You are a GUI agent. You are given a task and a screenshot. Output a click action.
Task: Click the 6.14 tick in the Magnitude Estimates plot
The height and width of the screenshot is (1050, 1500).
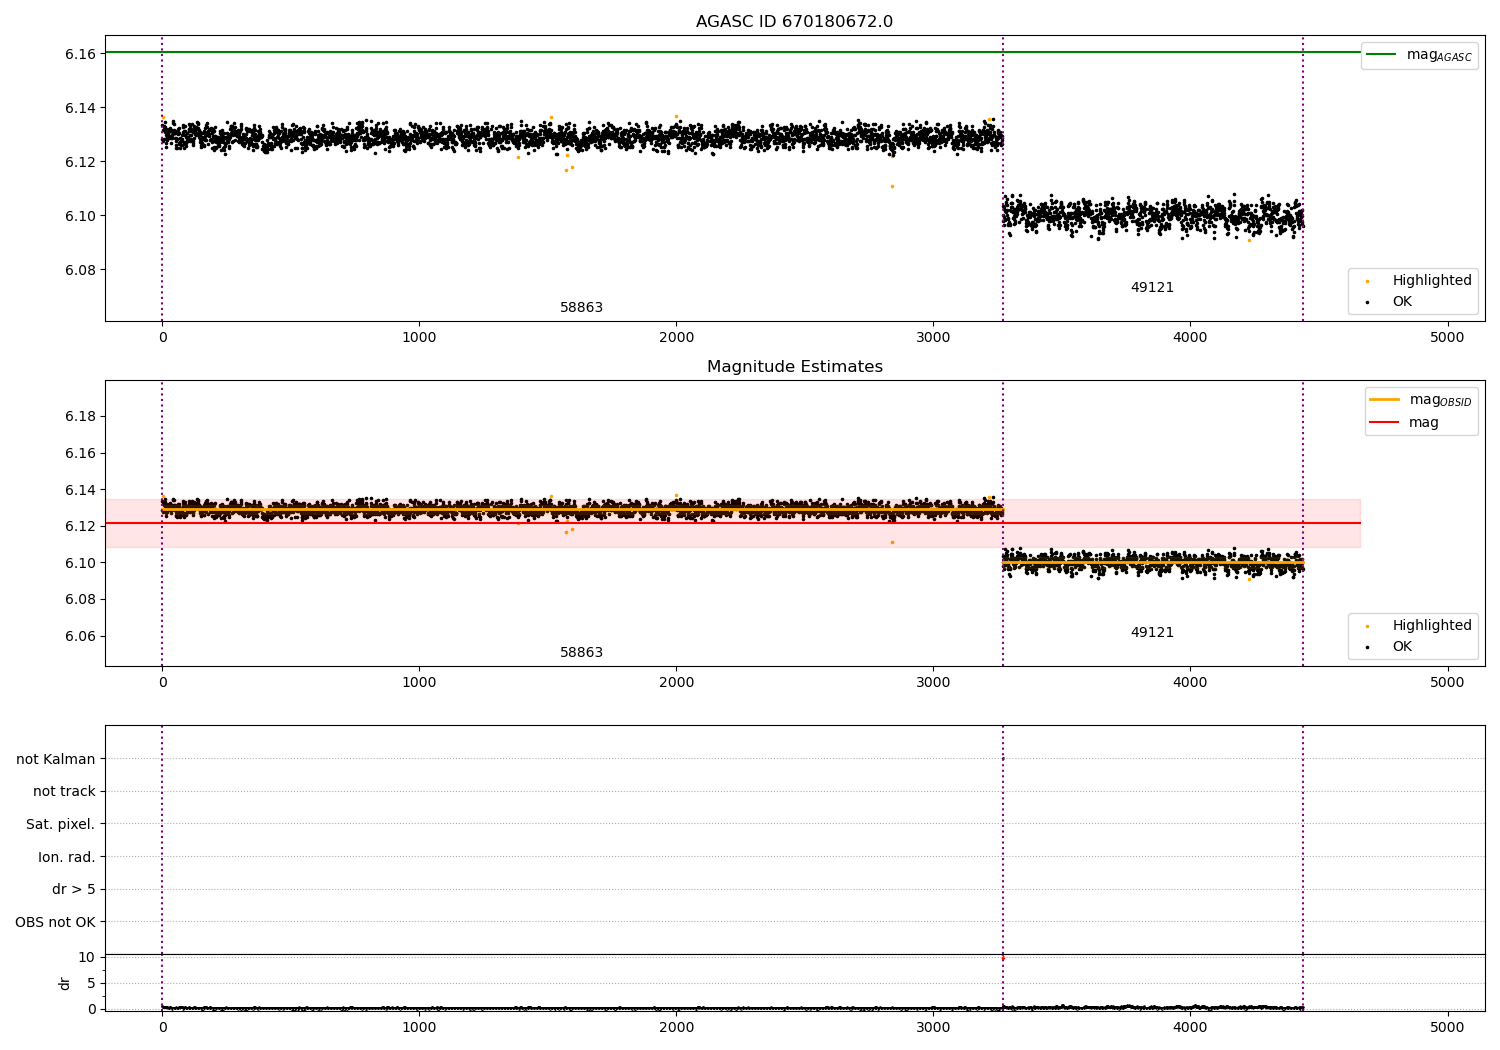[x=80, y=490]
